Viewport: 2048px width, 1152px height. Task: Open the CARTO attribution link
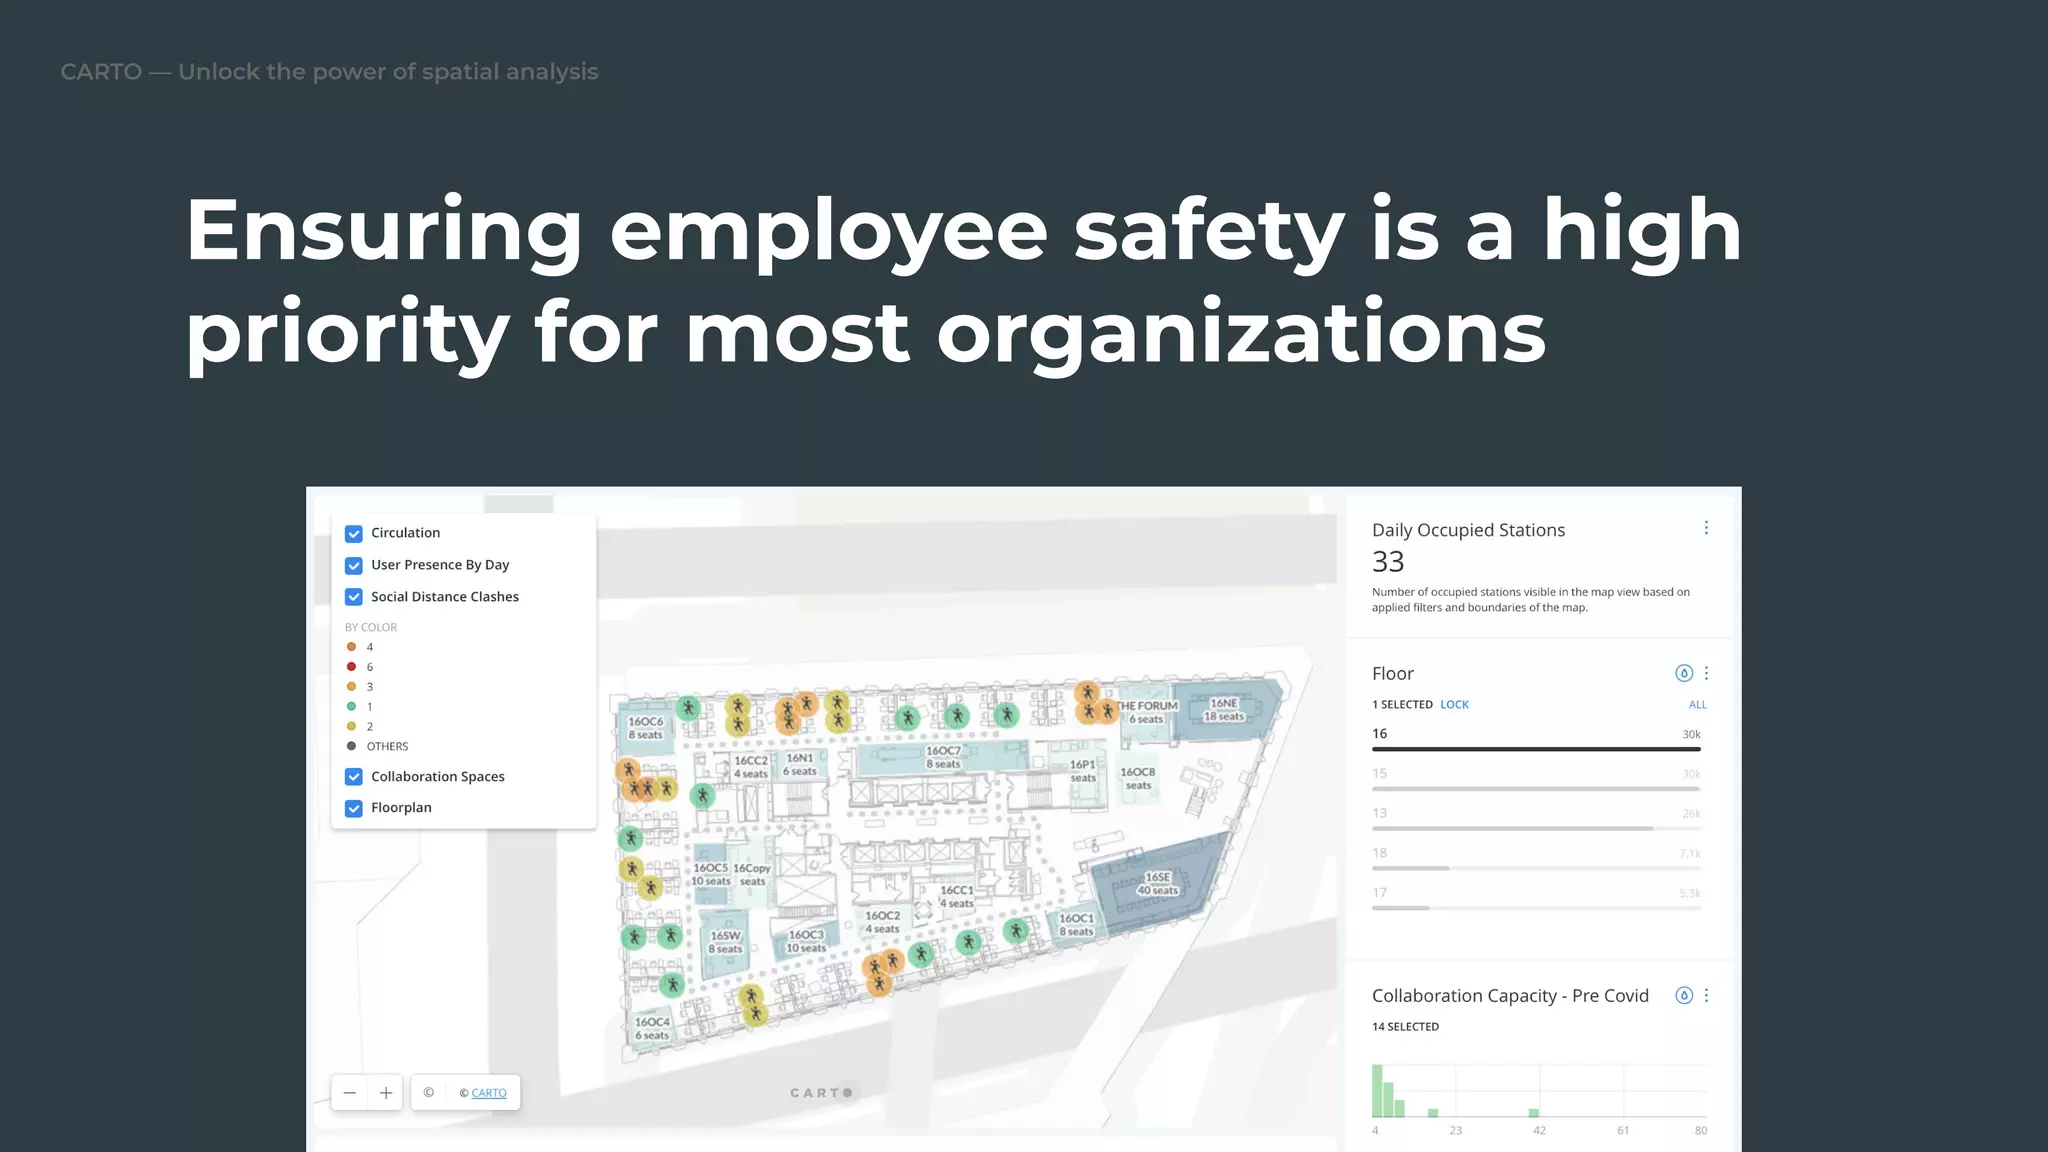(x=489, y=1093)
